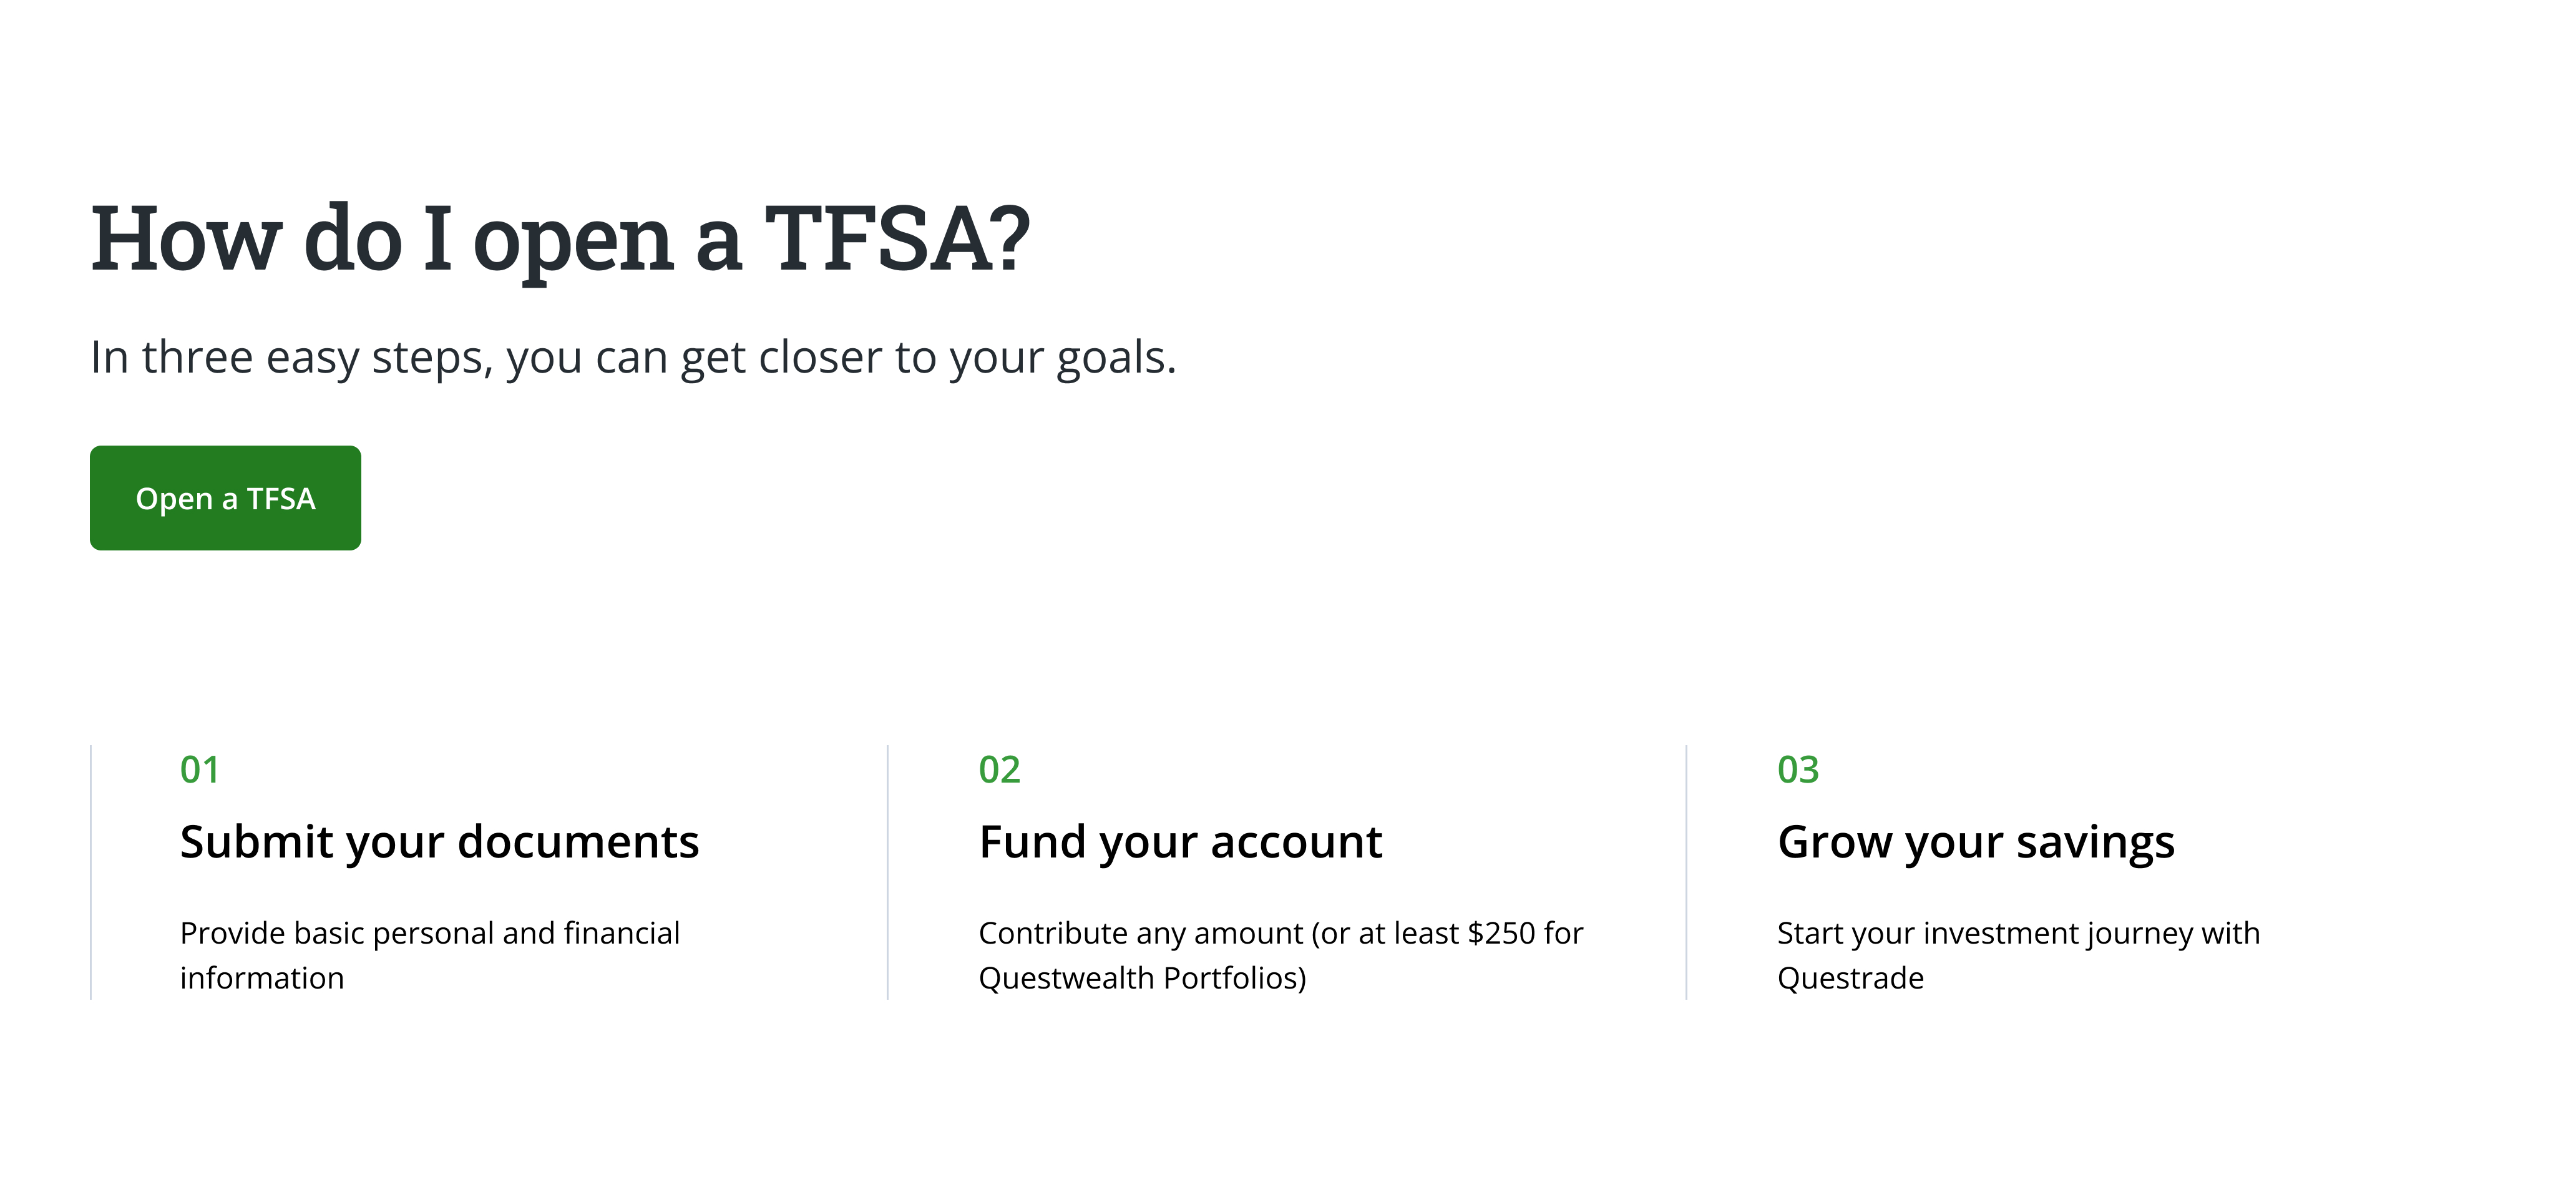Click the "Start your investment journey with" line
The width and height of the screenshot is (2576, 1187).
tap(2018, 933)
